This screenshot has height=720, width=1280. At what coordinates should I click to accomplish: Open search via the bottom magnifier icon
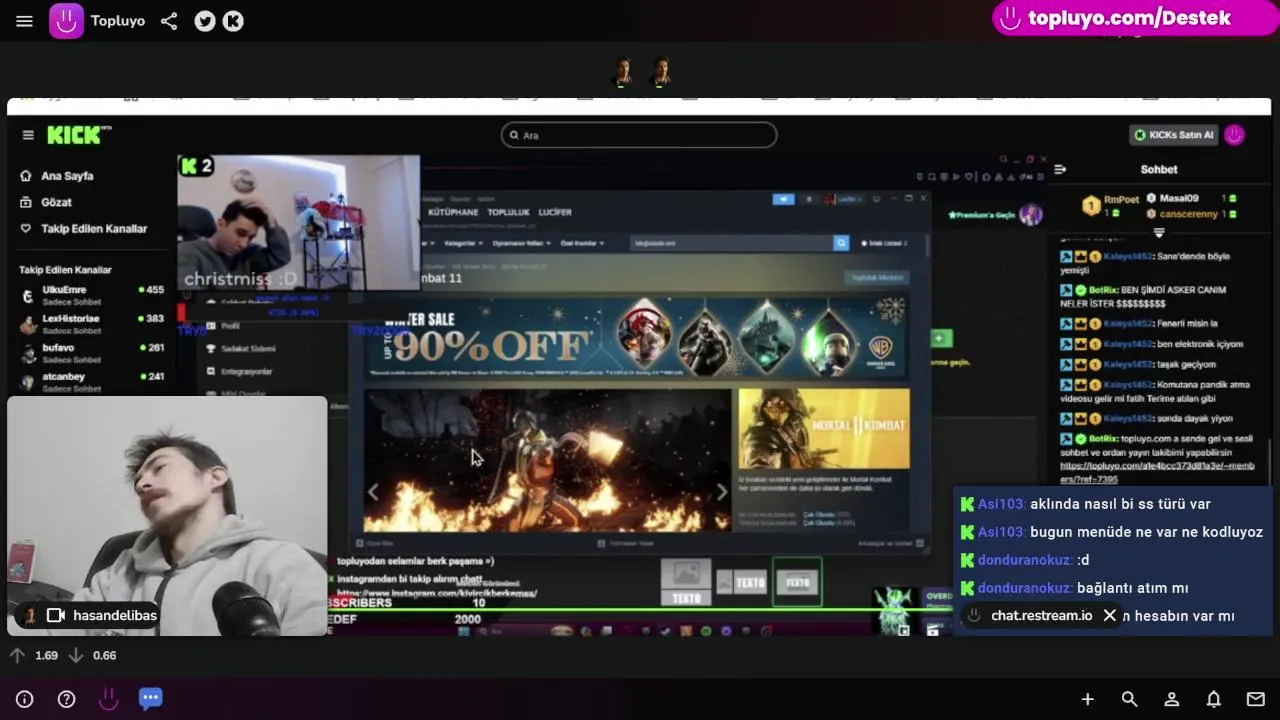[x=1129, y=699]
